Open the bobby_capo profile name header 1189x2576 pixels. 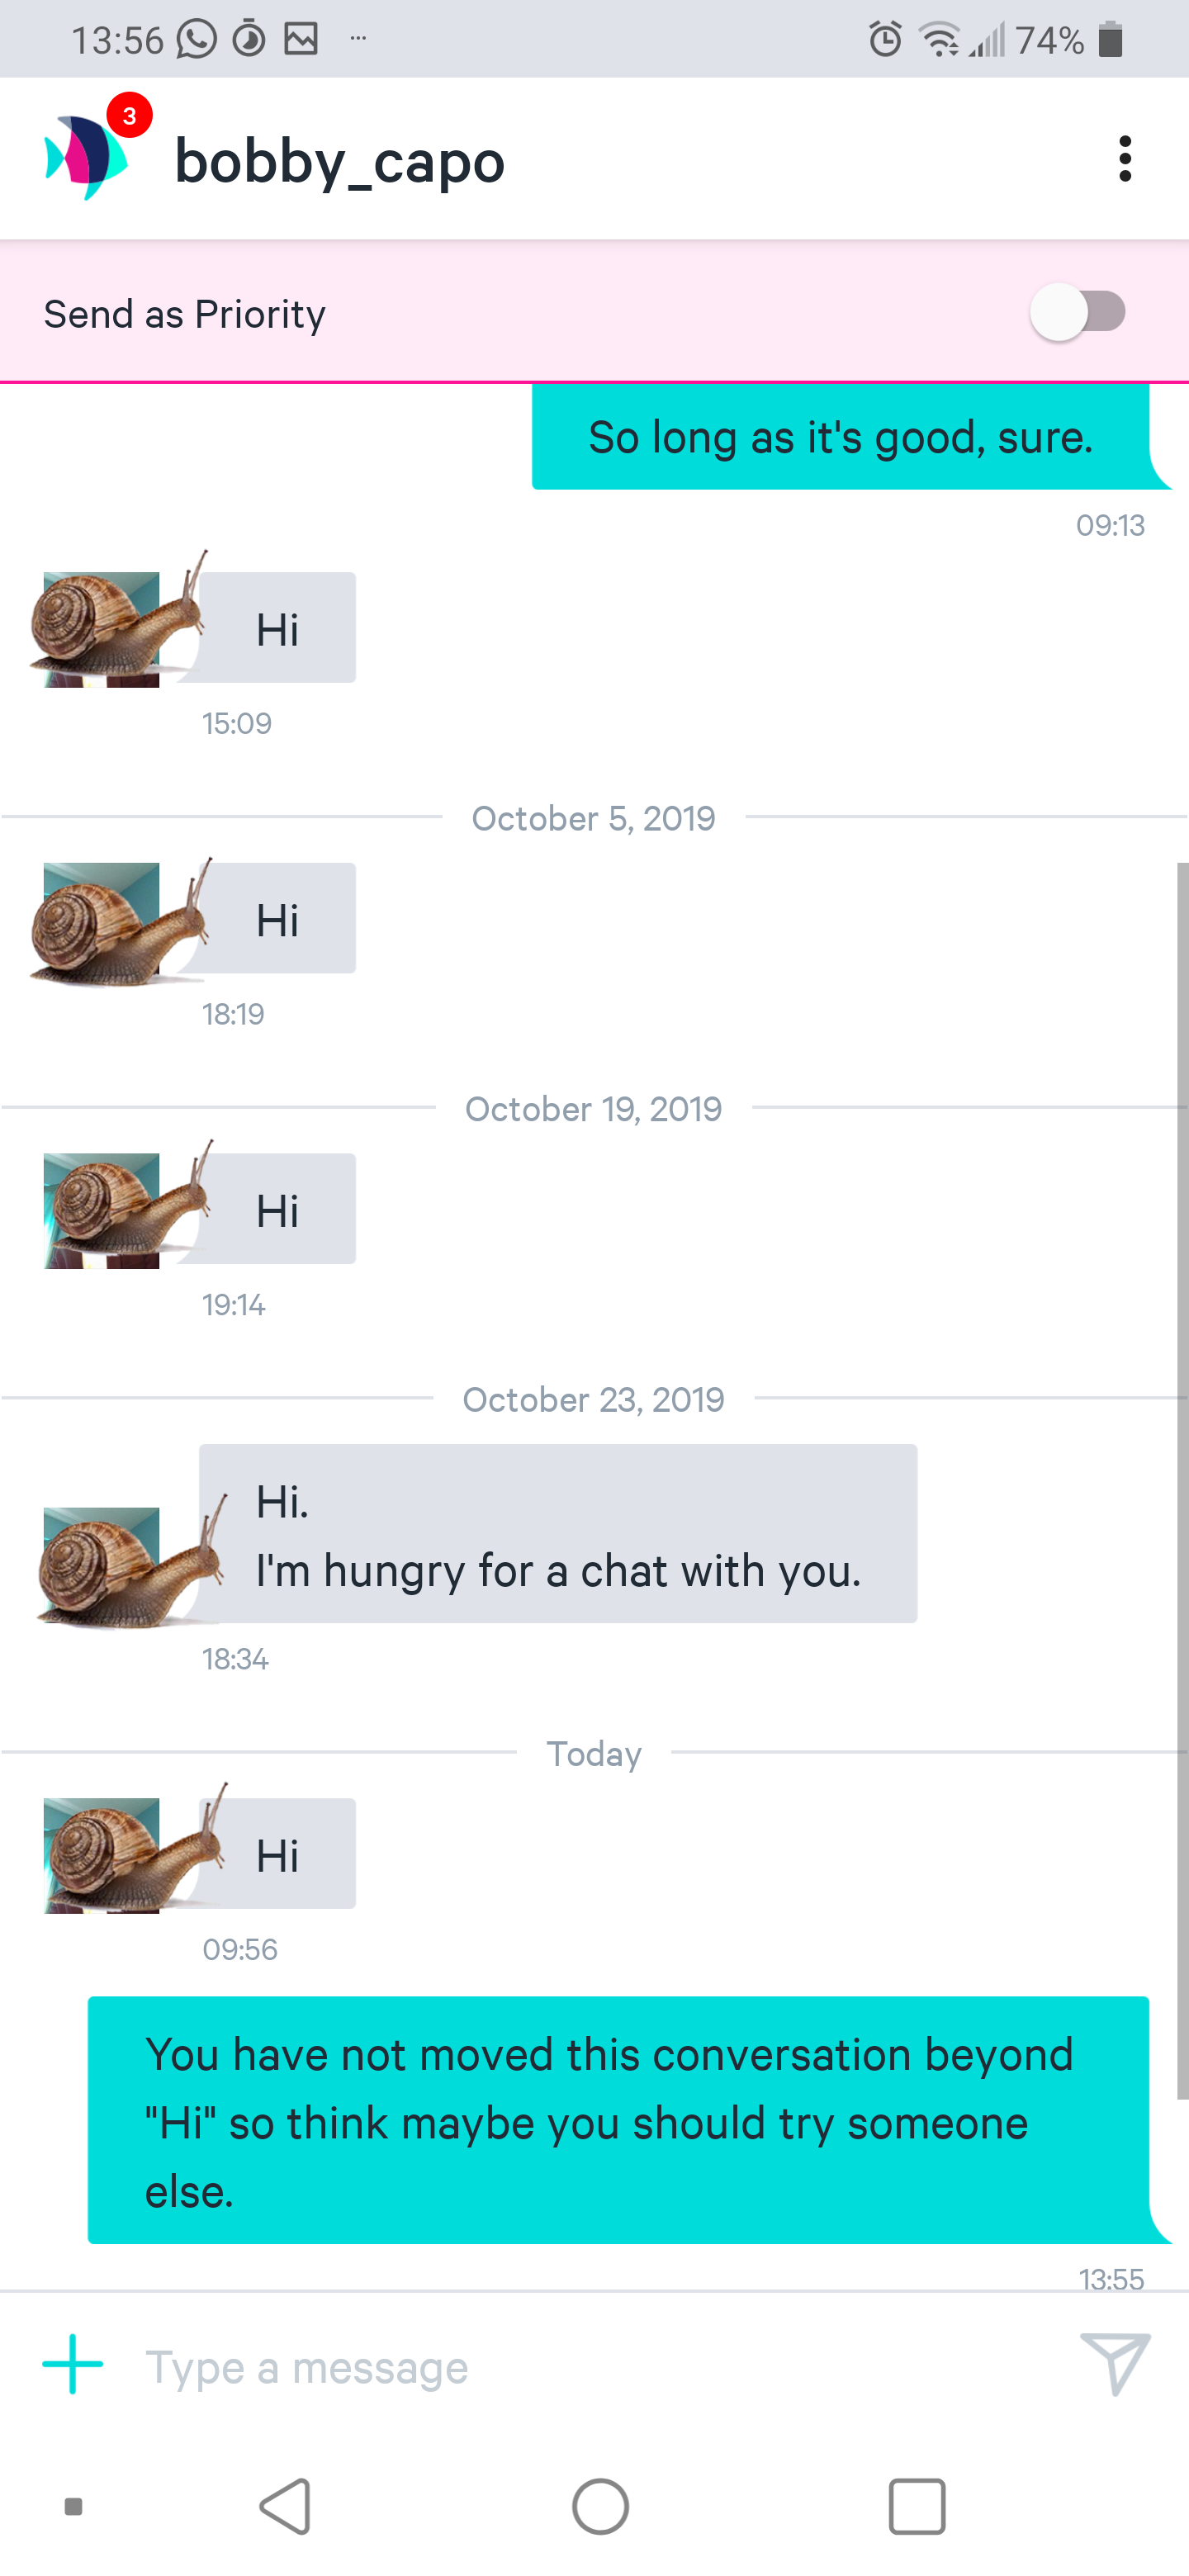(340, 161)
